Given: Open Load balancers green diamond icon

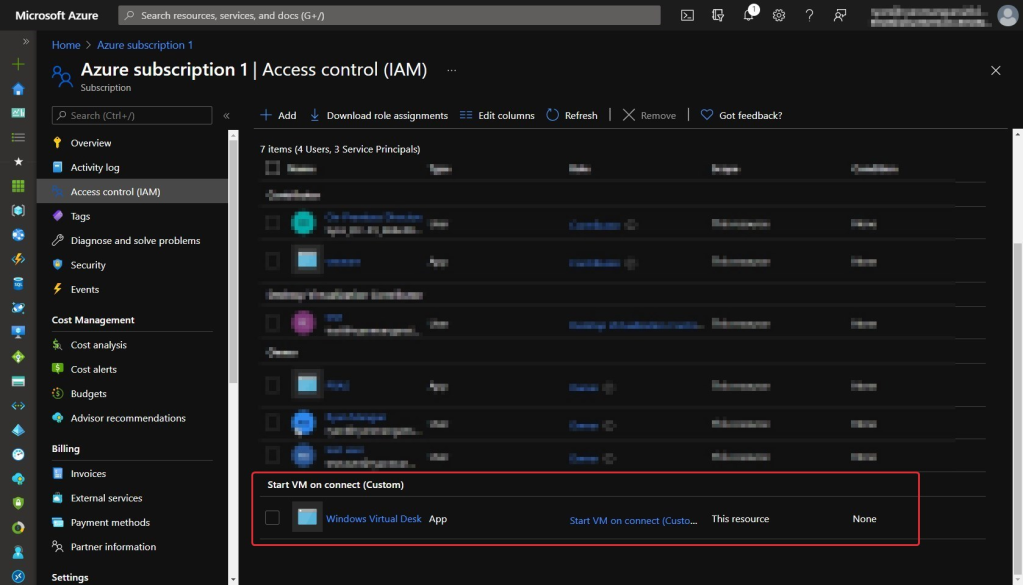Looking at the screenshot, I should click(x=18, y=357).
